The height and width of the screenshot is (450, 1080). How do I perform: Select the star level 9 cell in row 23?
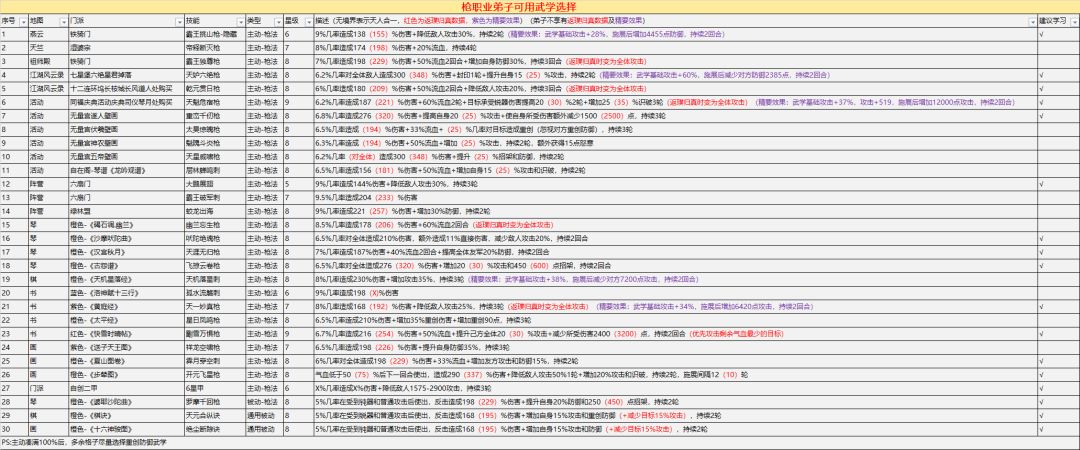pos(298,334)
